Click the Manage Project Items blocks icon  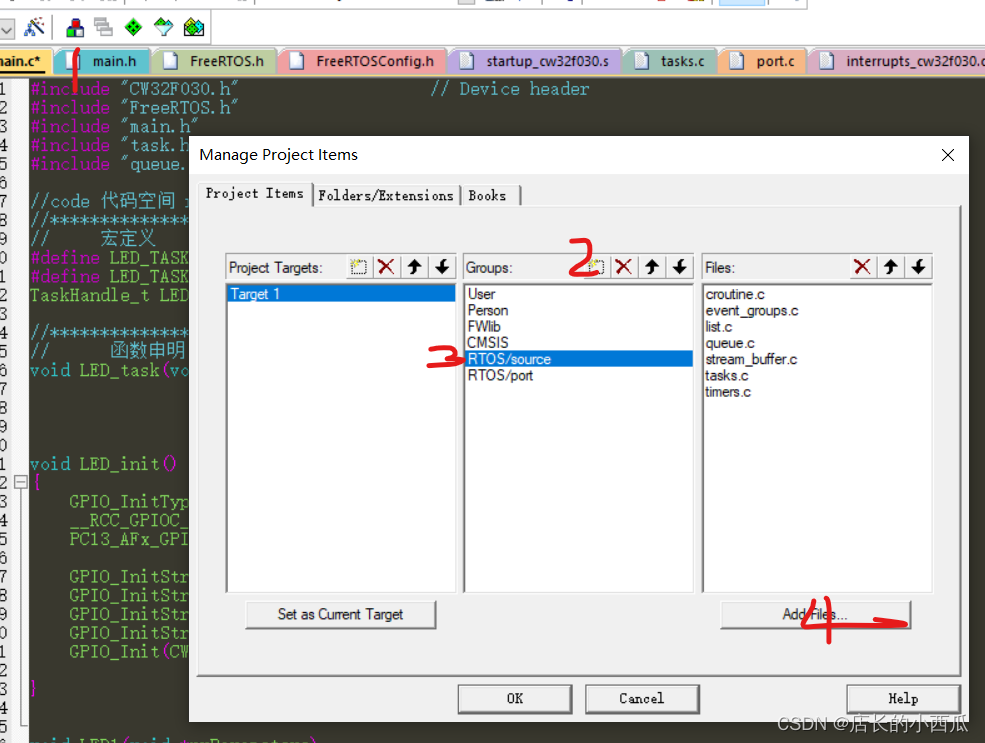pyautogui.click(x=75, y=26)
